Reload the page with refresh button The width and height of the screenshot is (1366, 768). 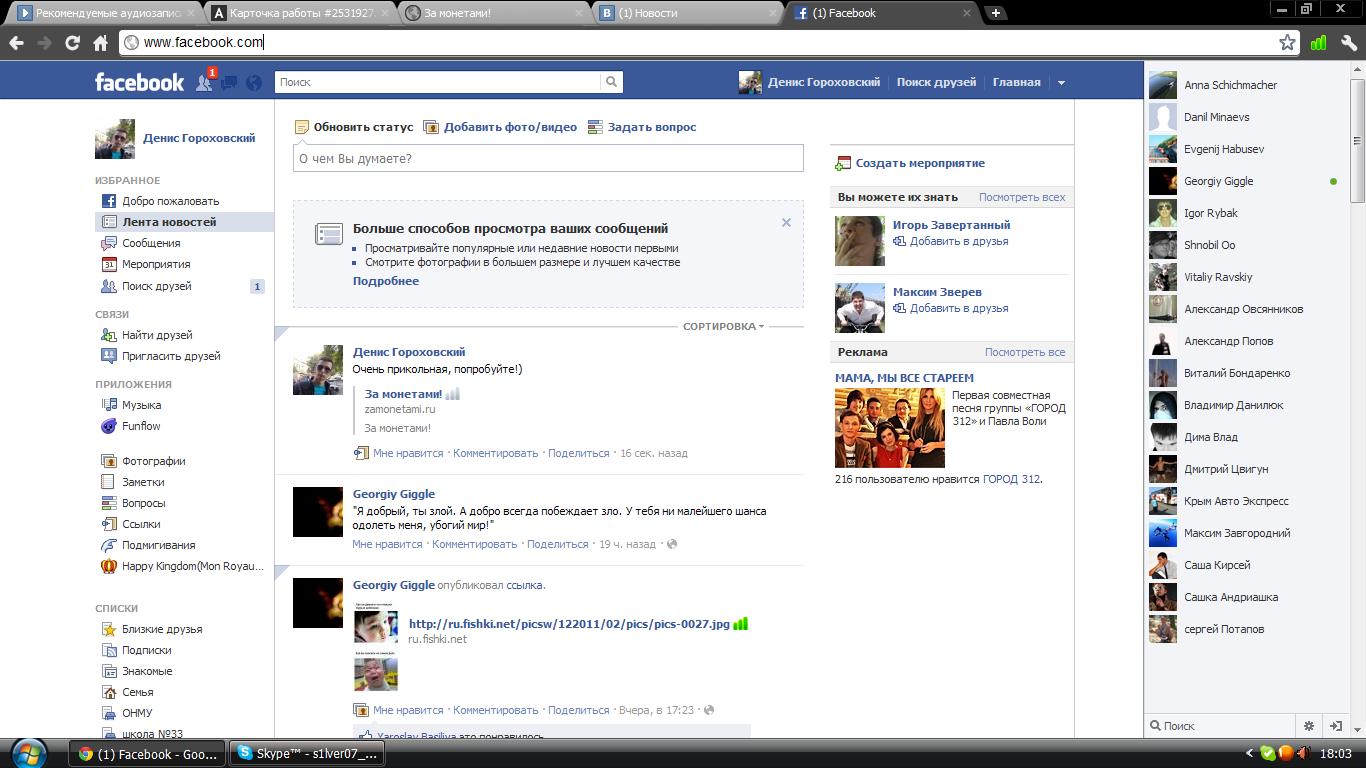click(x=72, y=43)
